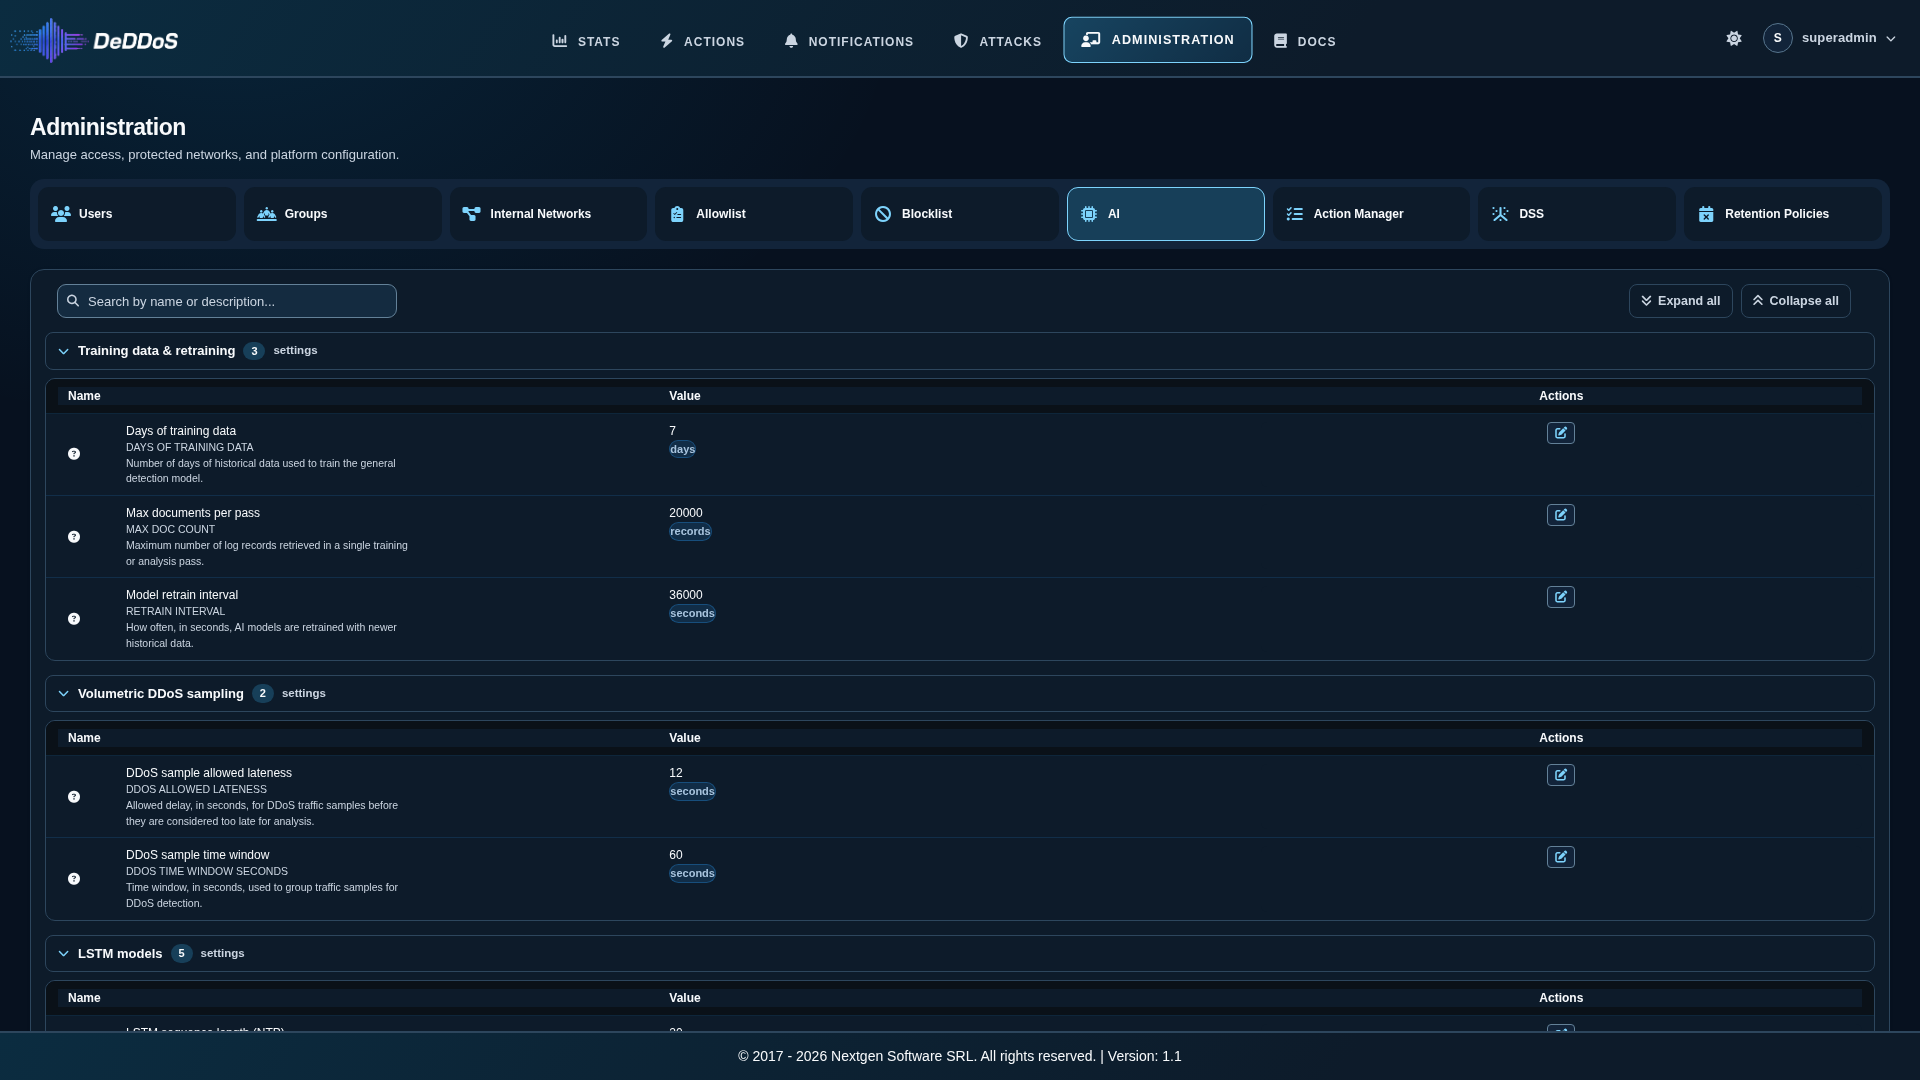
Task: Show help for DDoS sample allowed lateness
Action: pyautogui.click(x=74, y=797)
